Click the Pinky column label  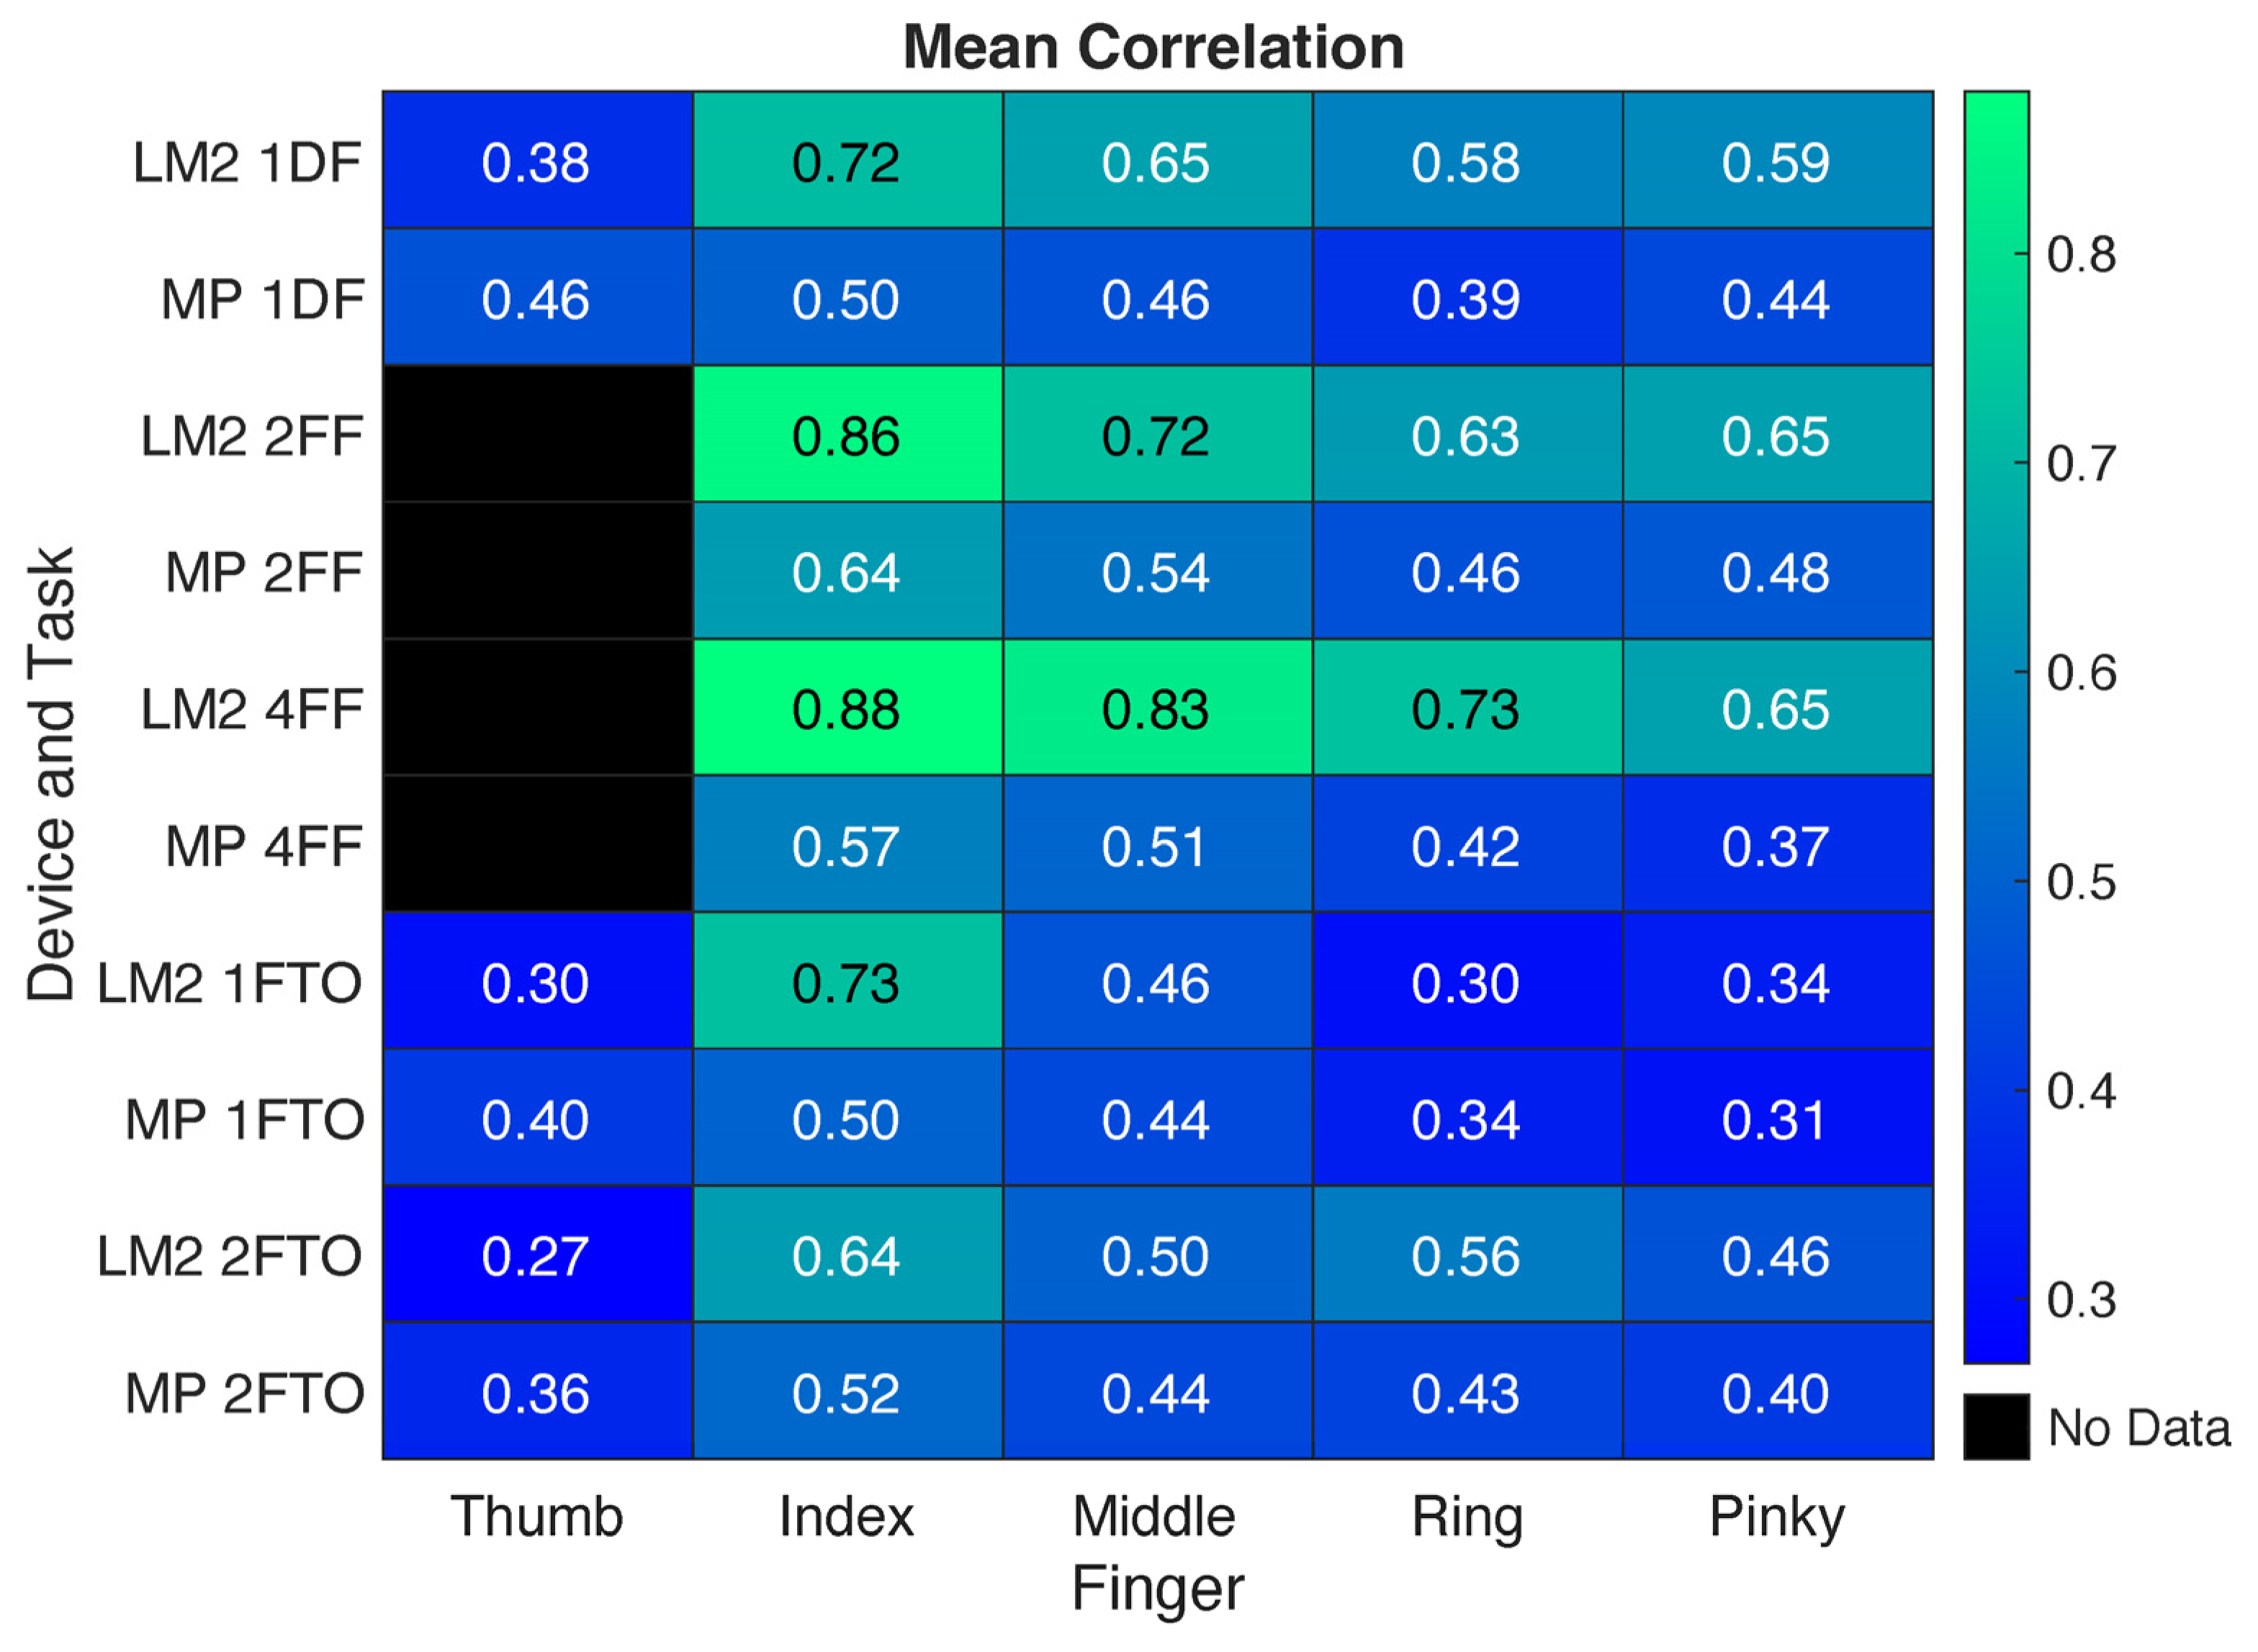click(x=1777, y=1517)
